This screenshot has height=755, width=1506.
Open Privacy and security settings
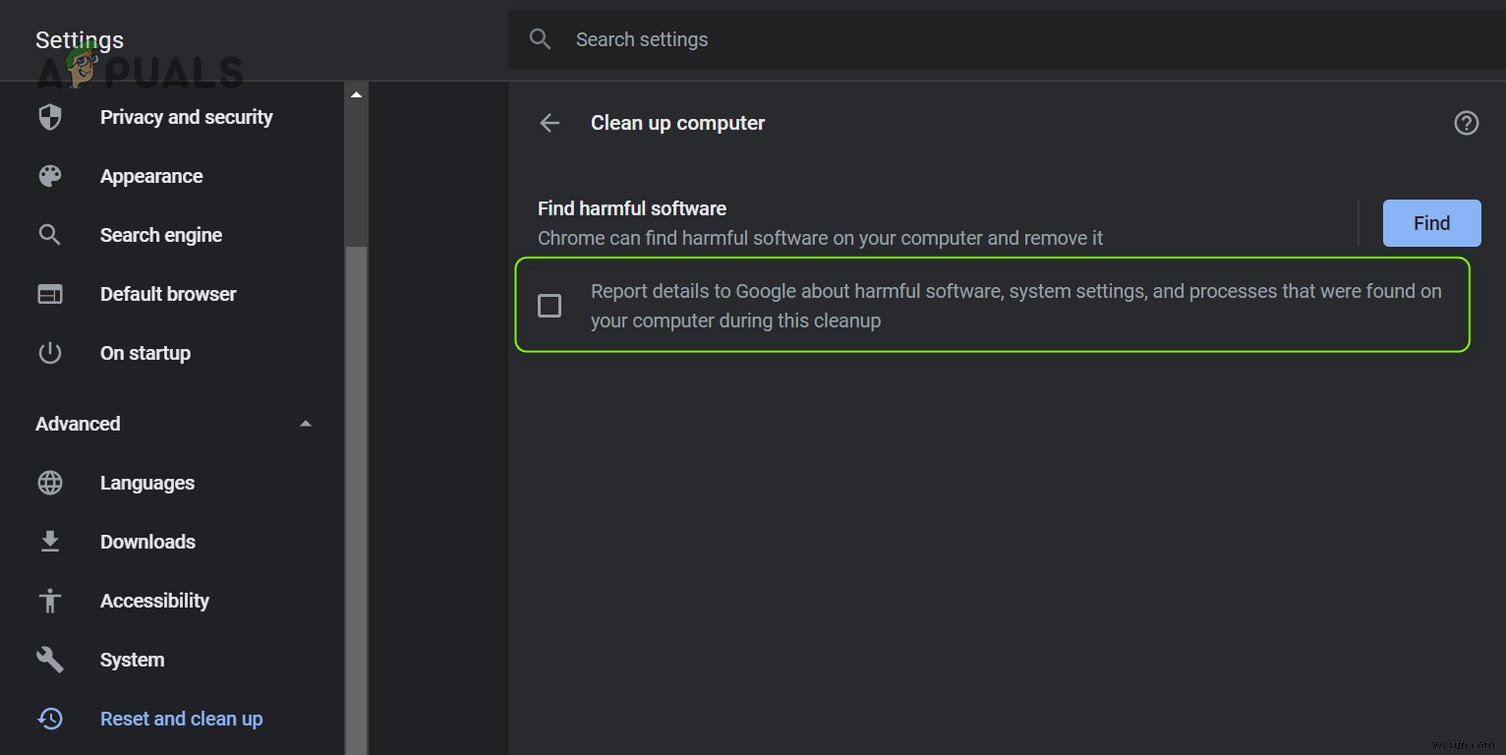click(186, 117)
